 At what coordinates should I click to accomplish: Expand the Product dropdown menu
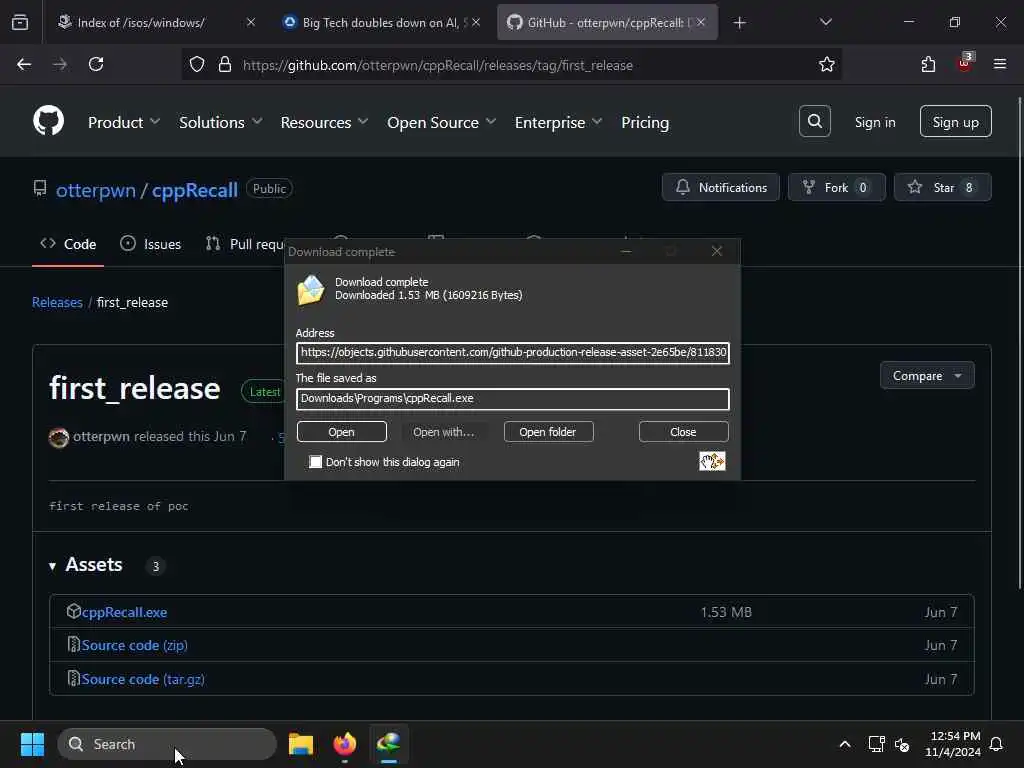click(x=123, y=122)
